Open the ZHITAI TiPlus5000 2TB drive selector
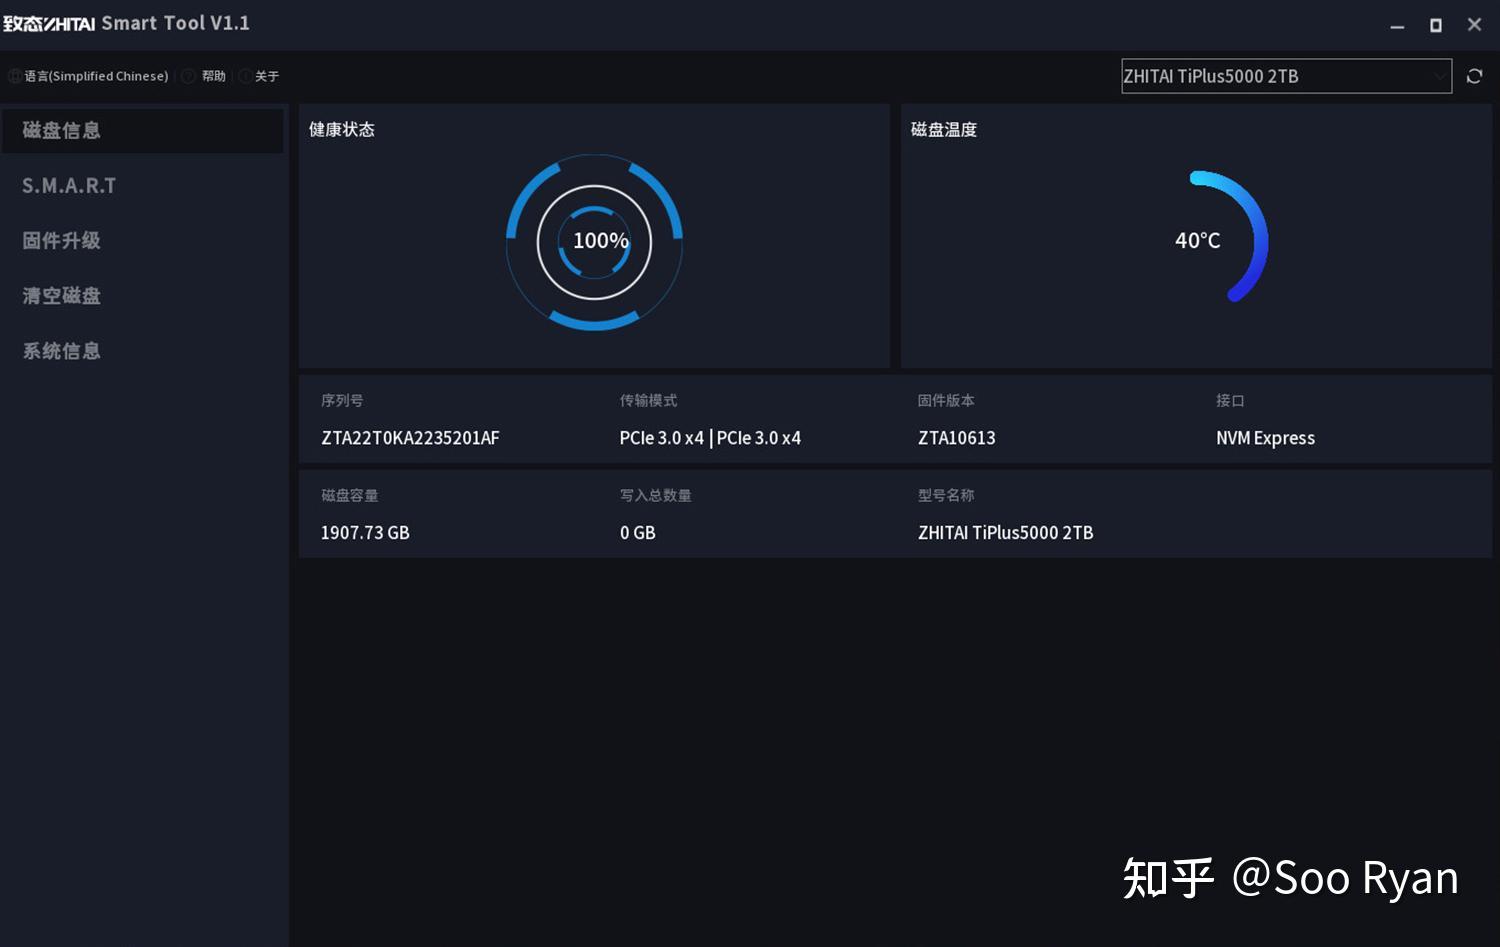1500x947 pixels. coord(1286,76)
